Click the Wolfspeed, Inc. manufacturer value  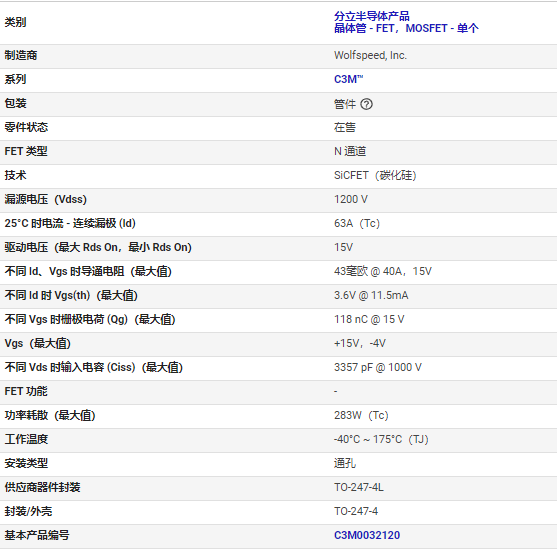(x=371, y=55)
